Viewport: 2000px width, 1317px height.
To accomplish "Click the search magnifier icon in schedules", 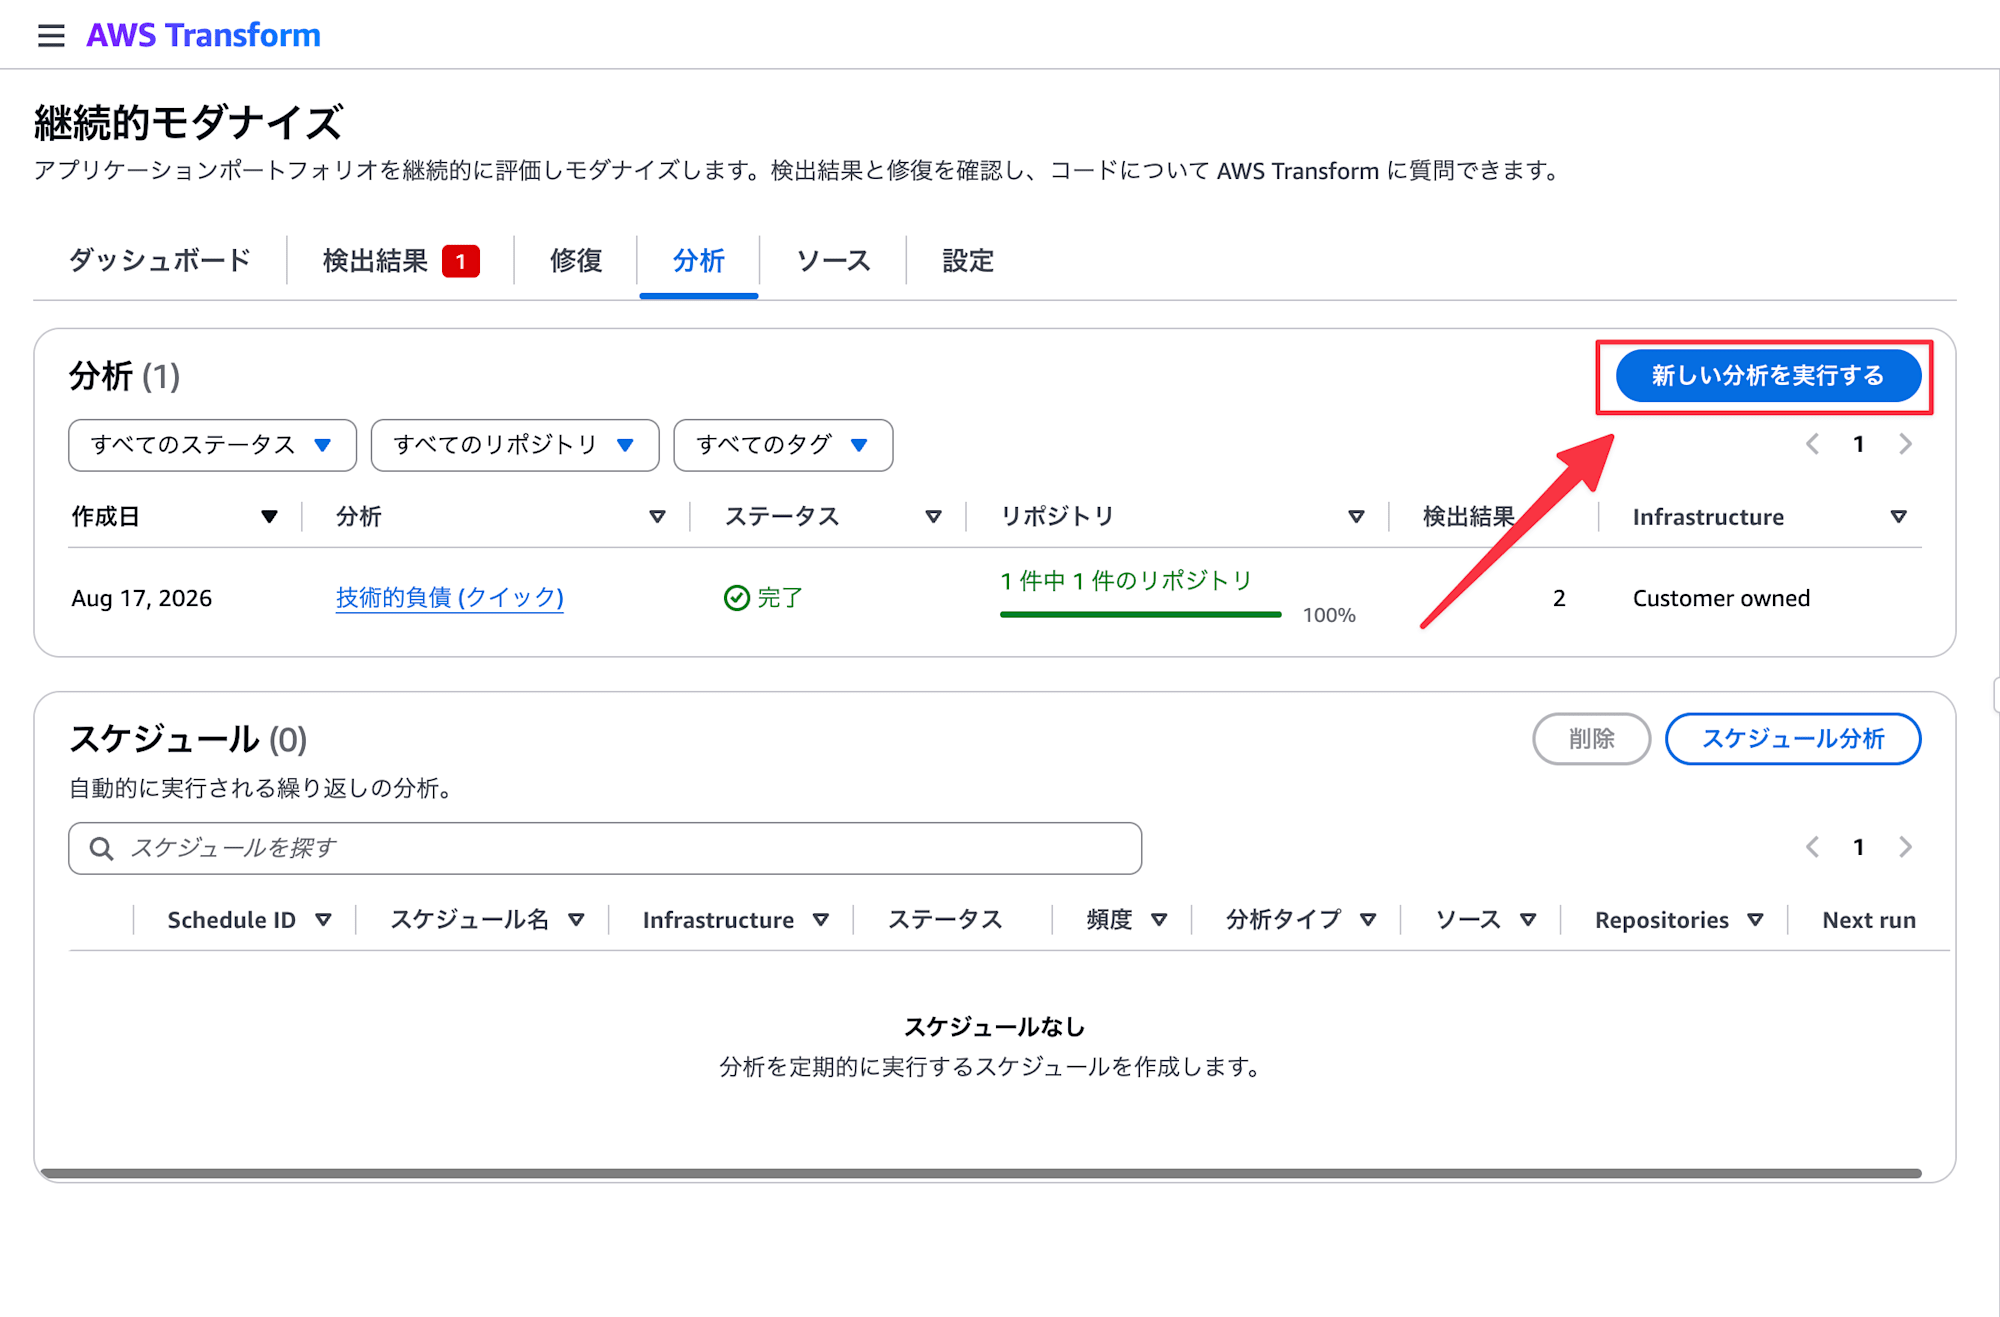I will [x=101, y=849].
